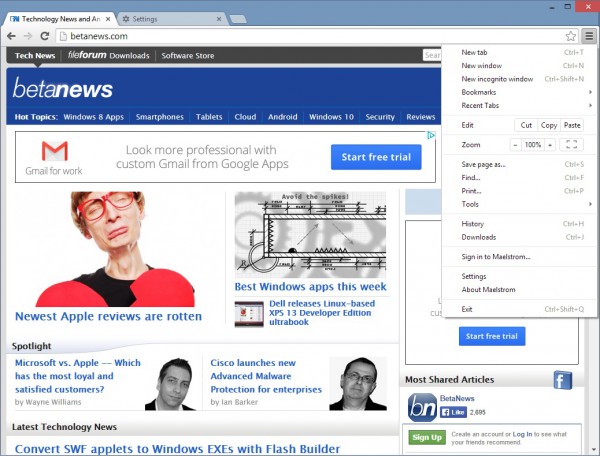
Task: Open the Tech News nav item
Action: (35, 56)
